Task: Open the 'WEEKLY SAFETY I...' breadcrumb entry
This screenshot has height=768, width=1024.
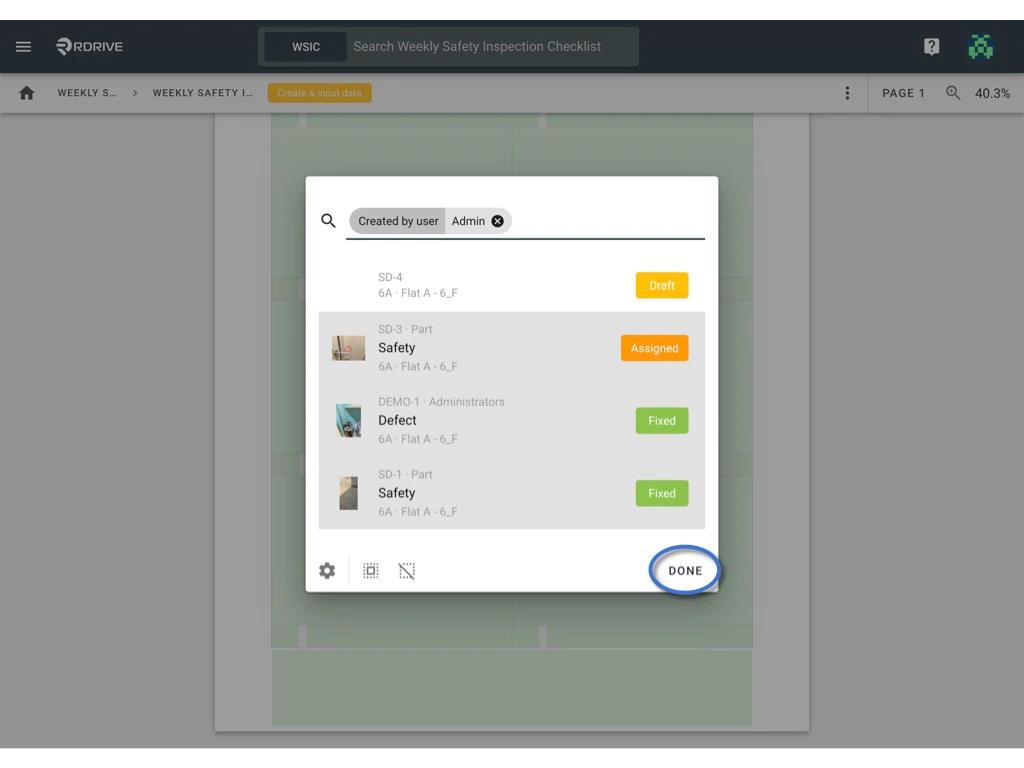Action: click(x=202, y=92)
